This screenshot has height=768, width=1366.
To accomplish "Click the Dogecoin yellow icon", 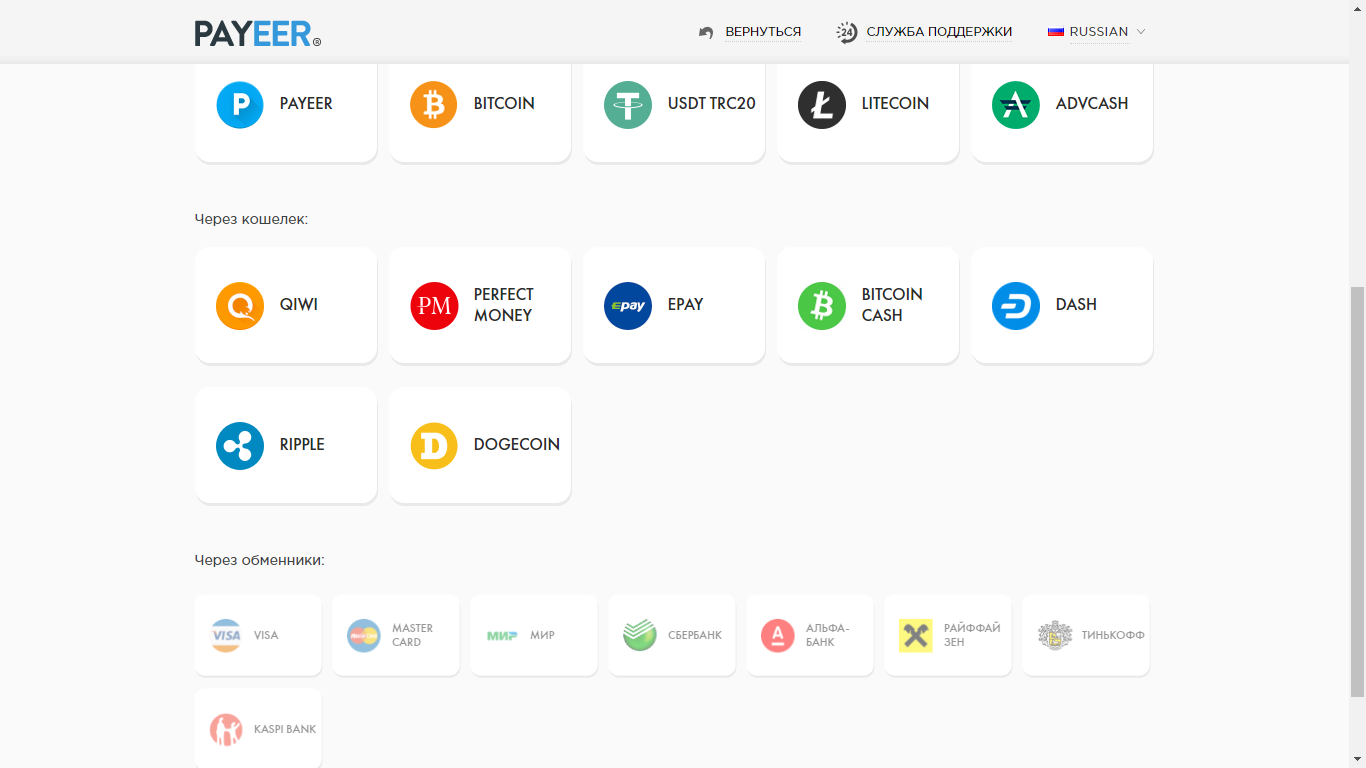I will pos(434,445).
